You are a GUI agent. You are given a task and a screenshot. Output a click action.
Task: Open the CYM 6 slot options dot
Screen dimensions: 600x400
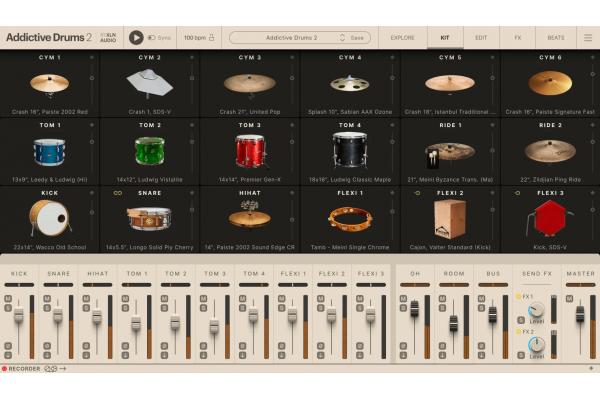(592, 57)
